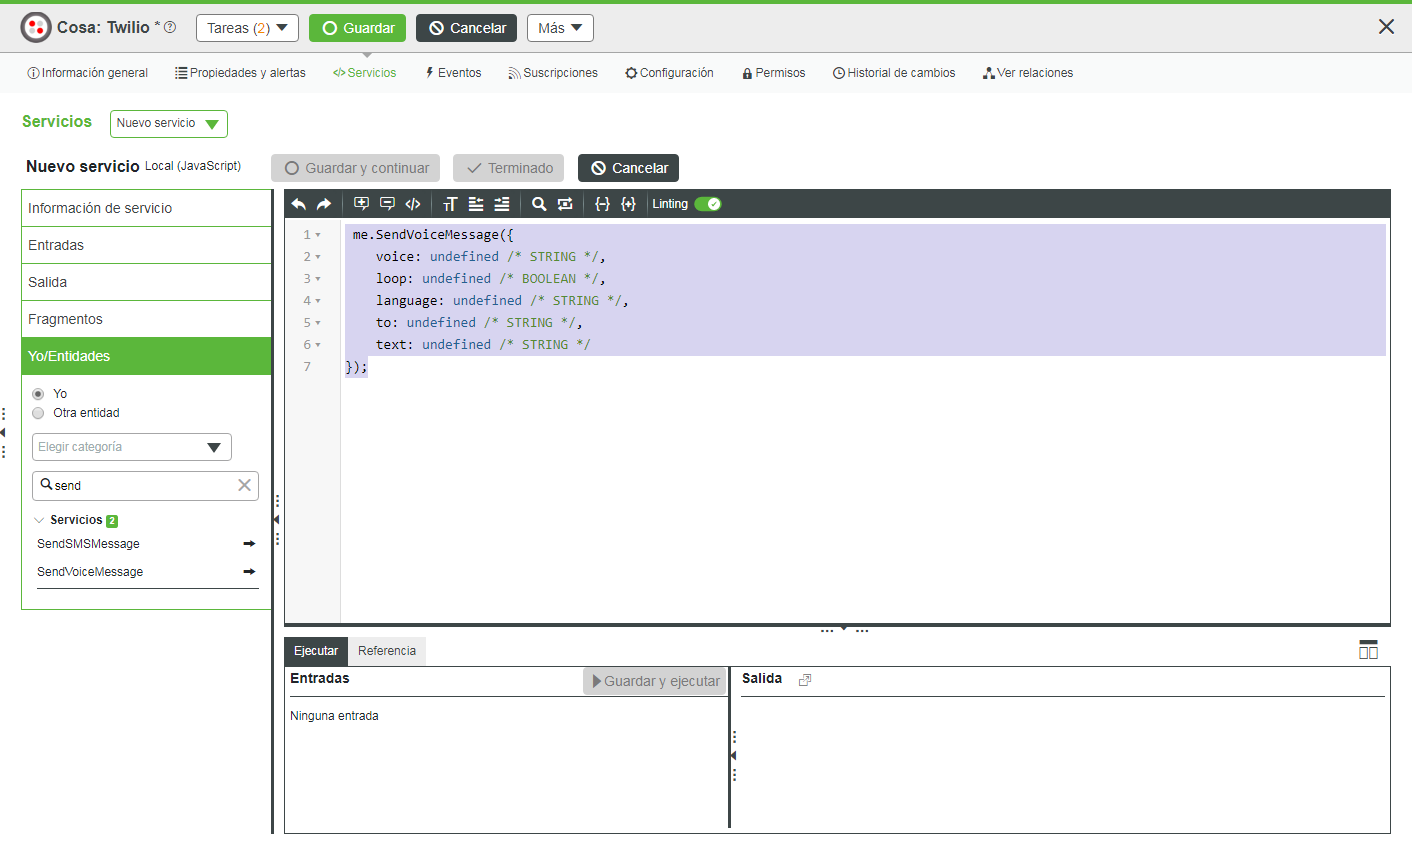This screenshot has width=1412, height=850.
Task: Switch to the Referencia tab
Action: (x=387, y=651)
